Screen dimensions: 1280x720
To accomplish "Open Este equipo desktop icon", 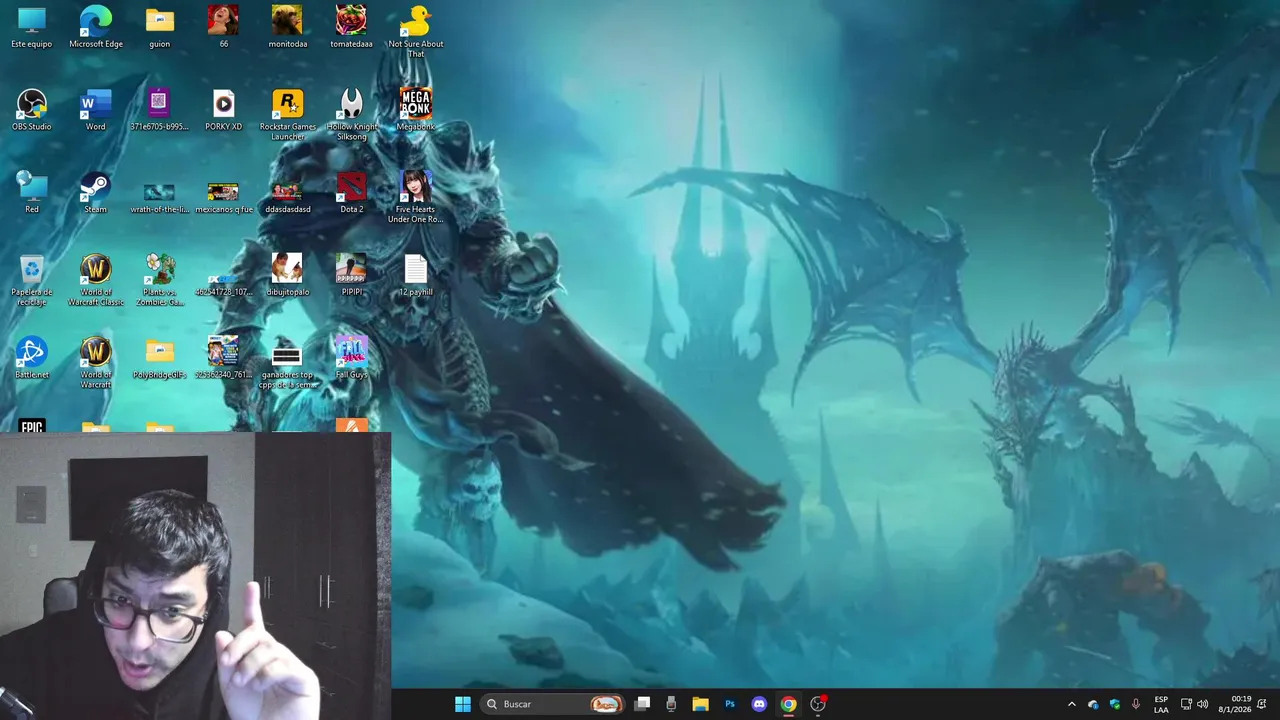I will [x=32, y=27].
